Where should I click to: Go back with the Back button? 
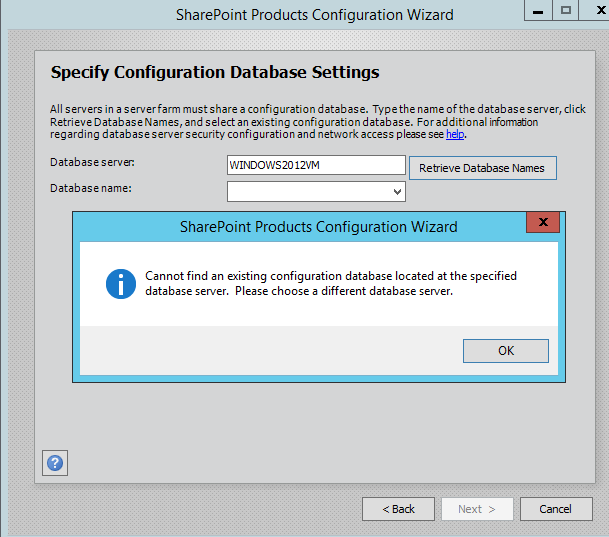tap(398, 509)
